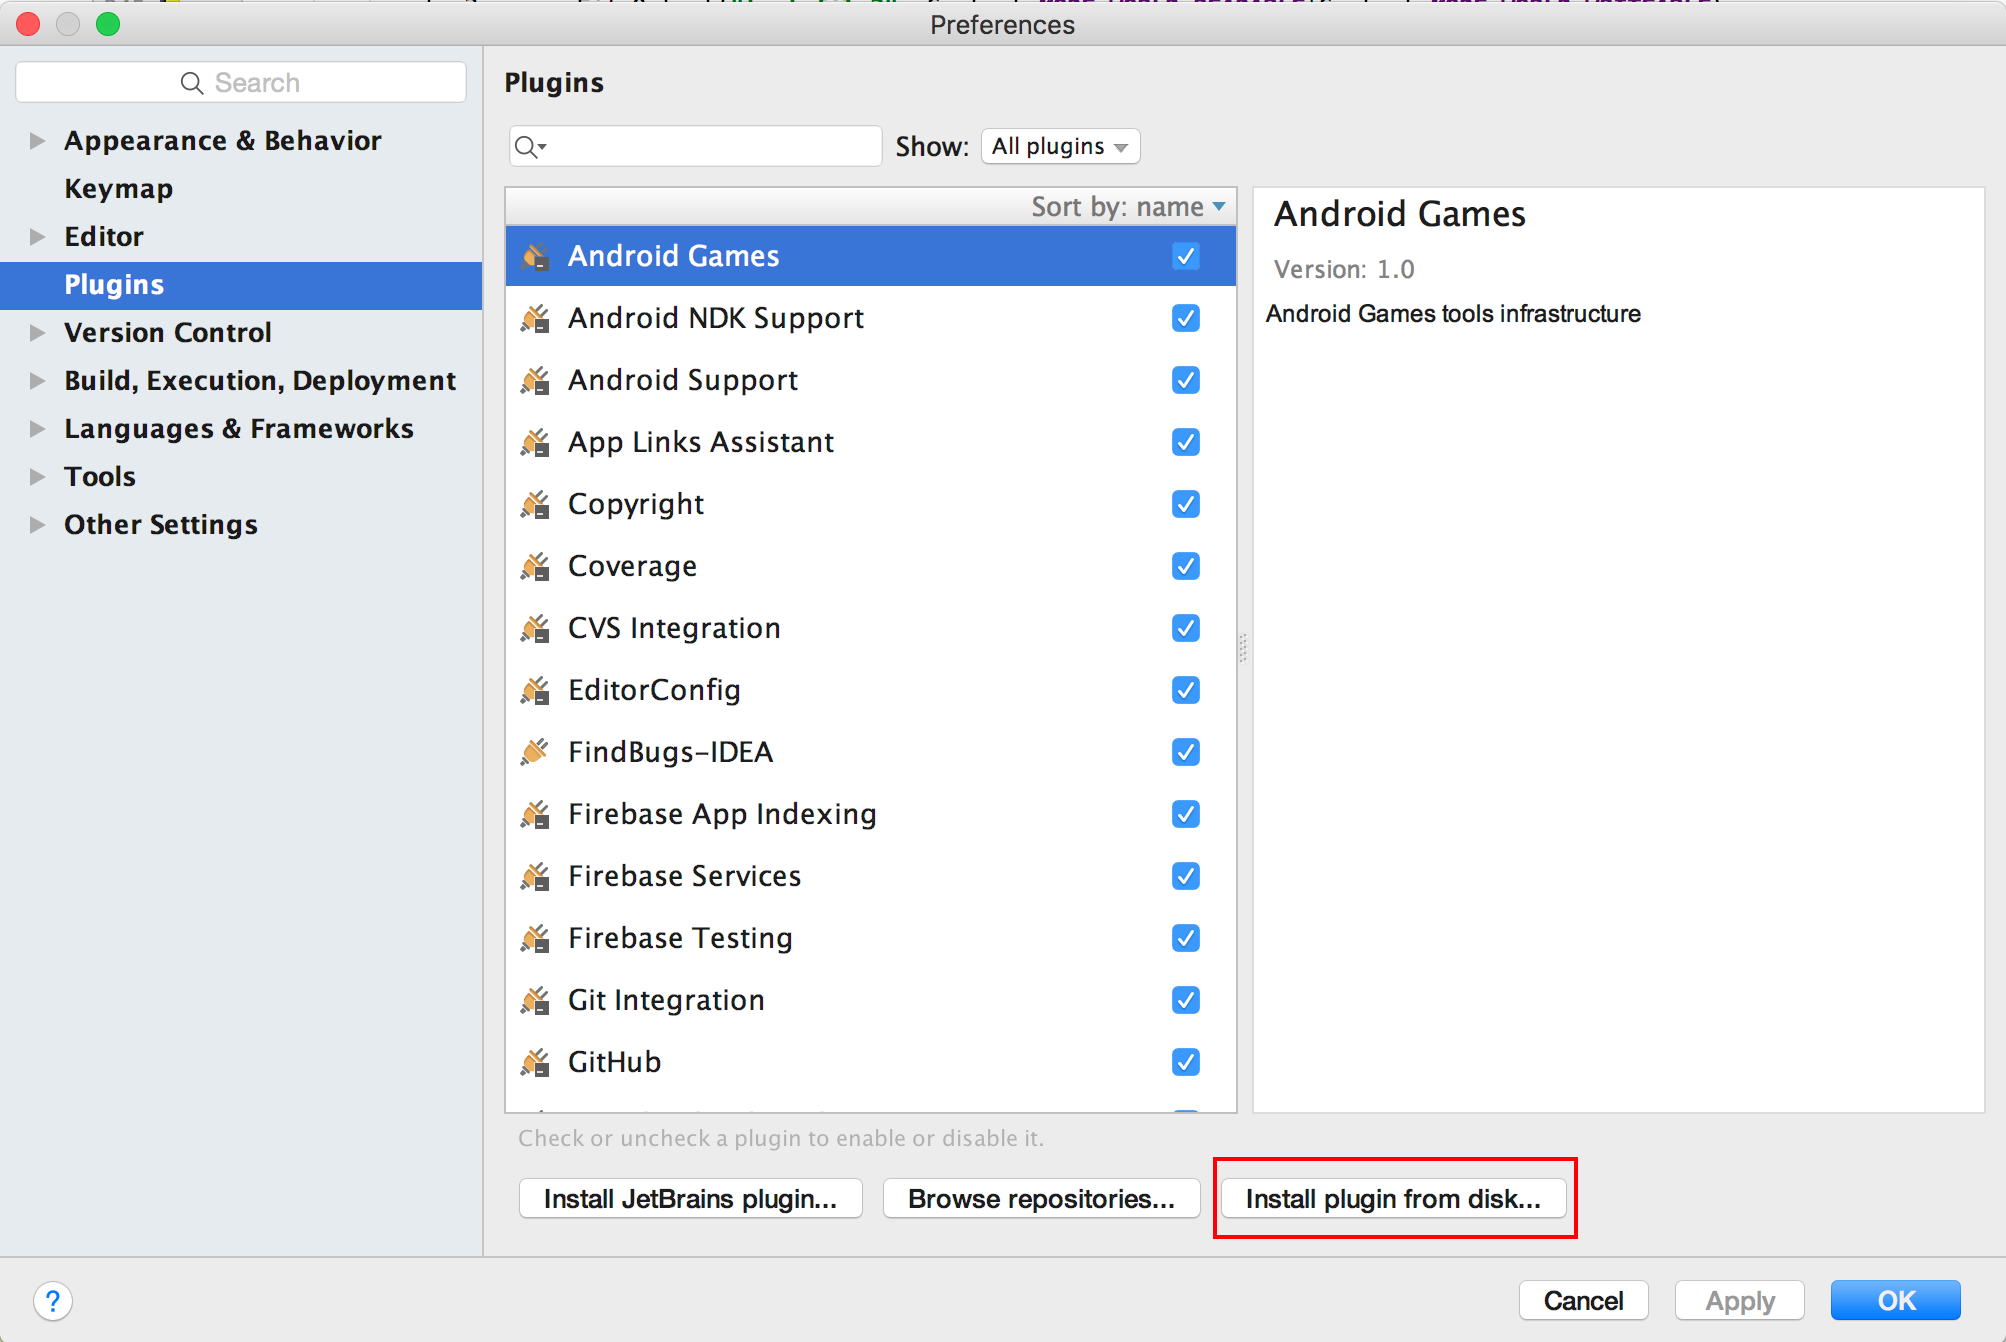2006x1342 pixels.
Task: Expand Other Settings tree arrow
Action: (37, 525)
